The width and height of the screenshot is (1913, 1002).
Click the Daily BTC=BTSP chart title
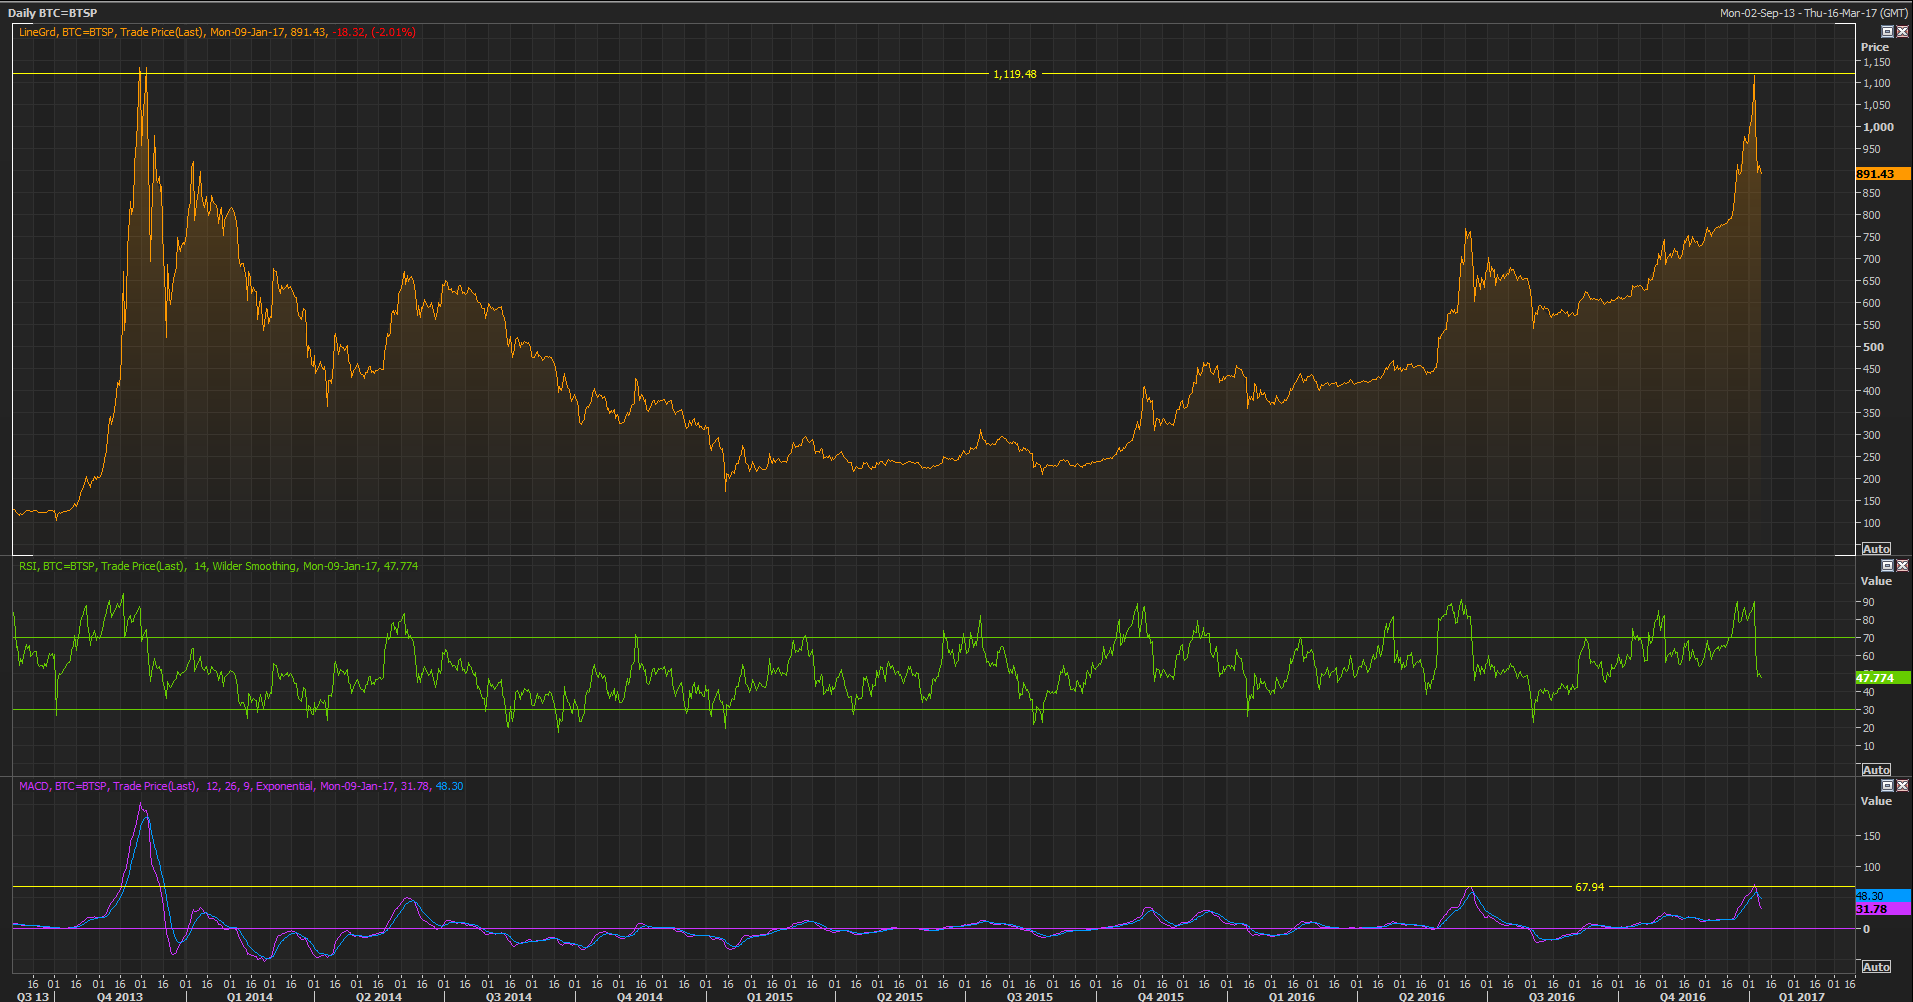[53, 13]
